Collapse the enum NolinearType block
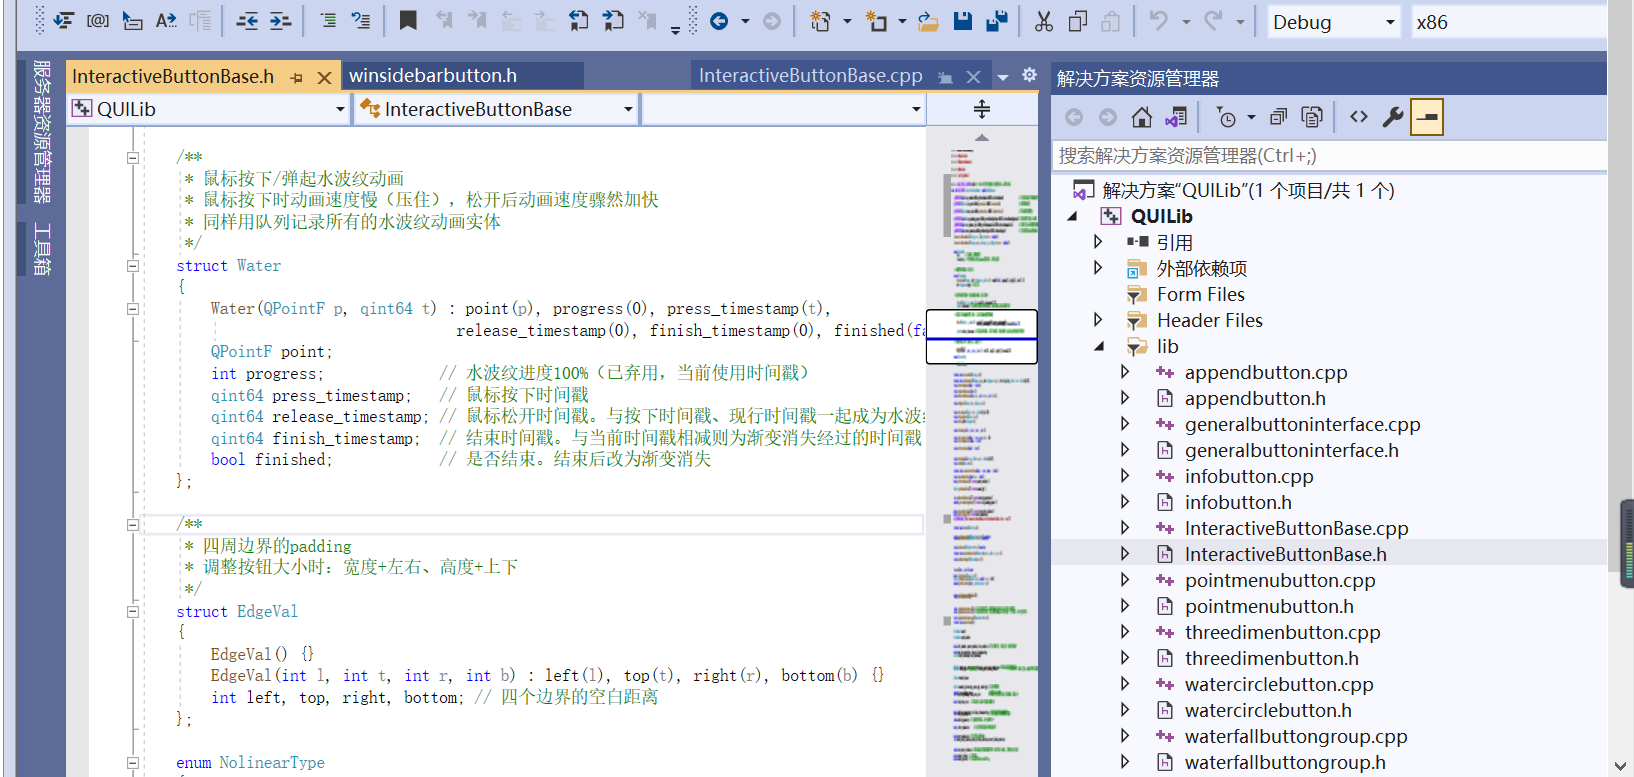 tap(132, 763)
